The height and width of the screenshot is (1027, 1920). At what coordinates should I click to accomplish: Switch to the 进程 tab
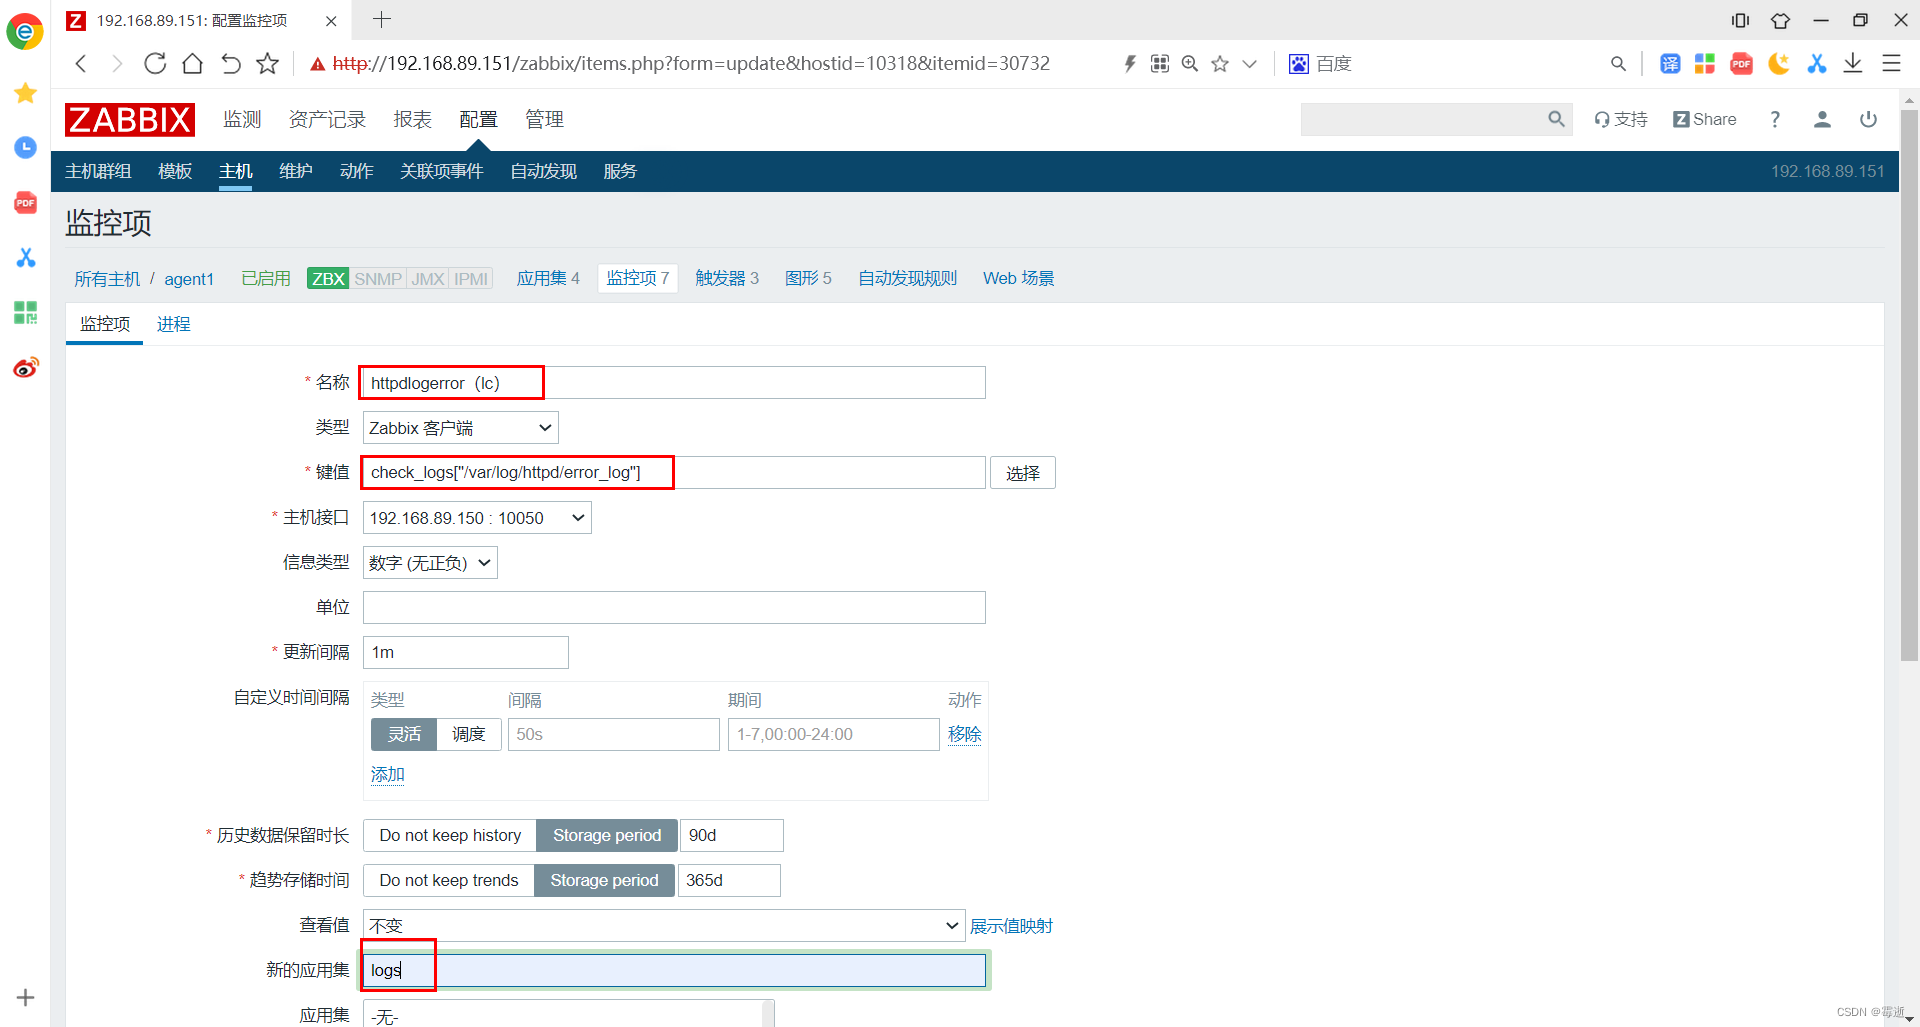tap(174, 324)
